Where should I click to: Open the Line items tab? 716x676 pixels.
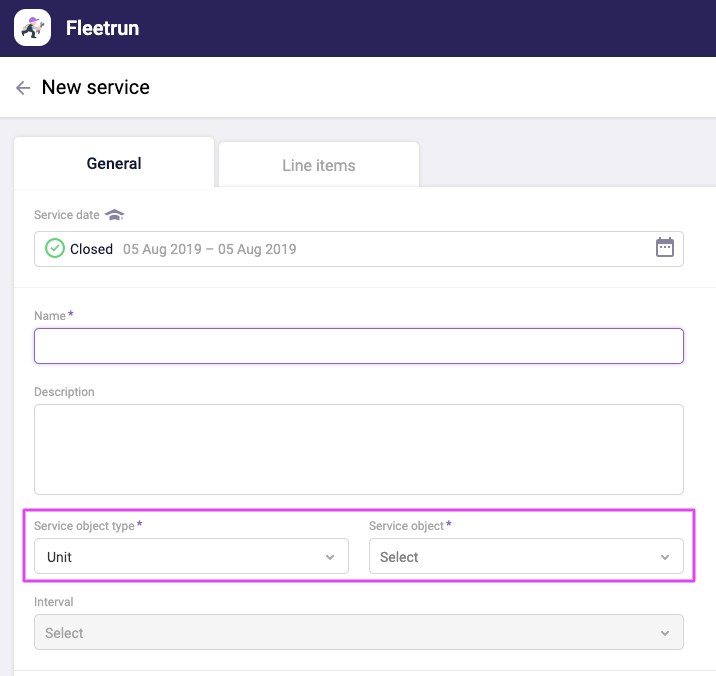(319, 165)
